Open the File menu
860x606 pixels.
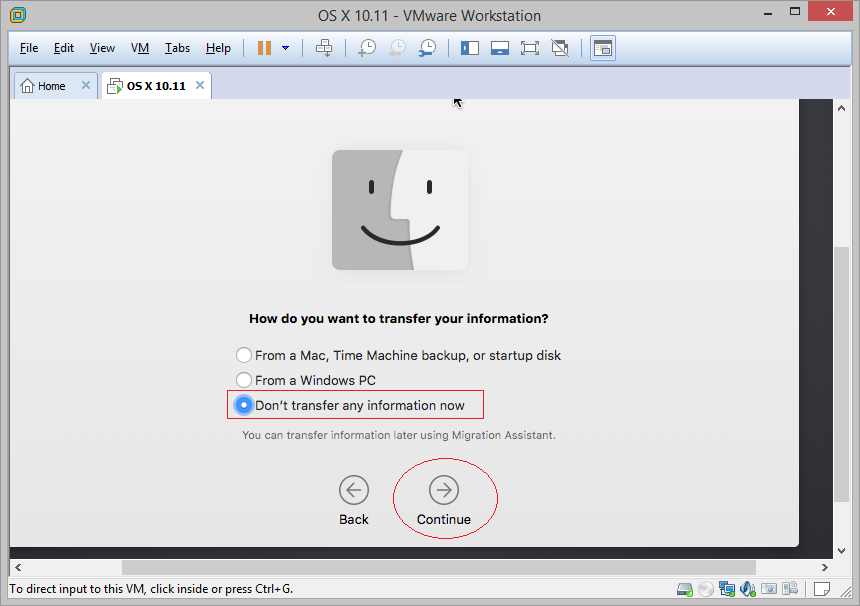(x=29, y=48)
